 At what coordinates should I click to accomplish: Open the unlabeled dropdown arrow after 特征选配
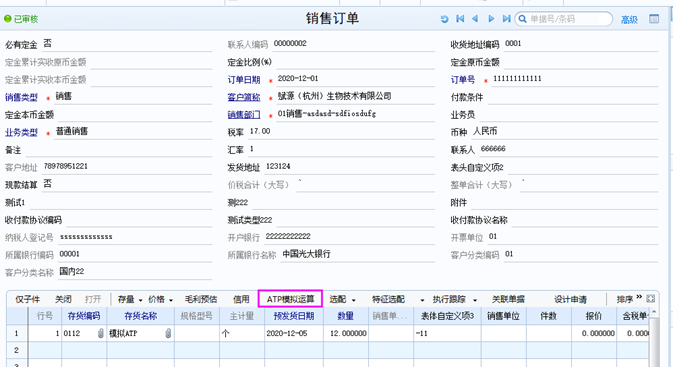422,300
